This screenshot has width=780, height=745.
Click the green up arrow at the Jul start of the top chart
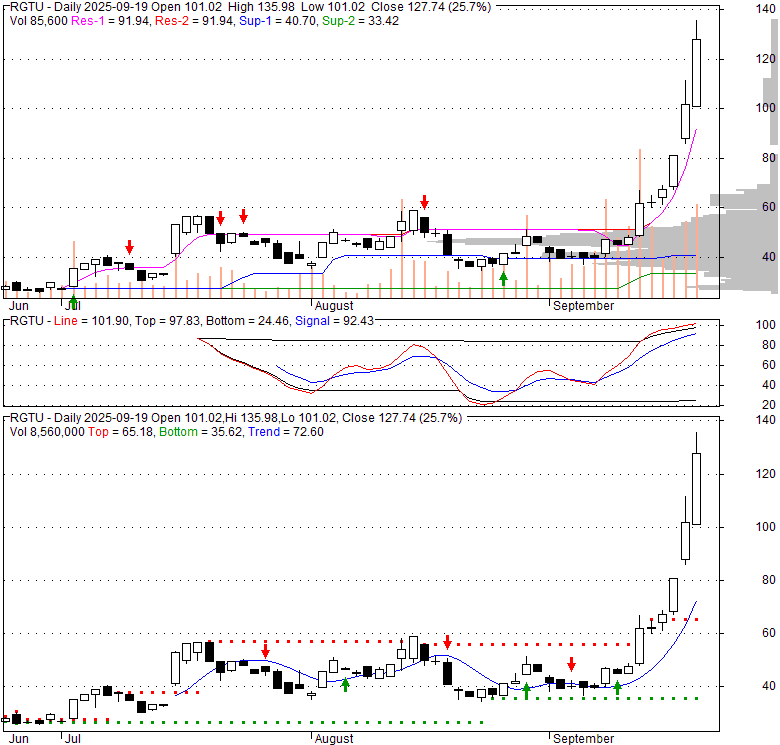coord(73,301)
